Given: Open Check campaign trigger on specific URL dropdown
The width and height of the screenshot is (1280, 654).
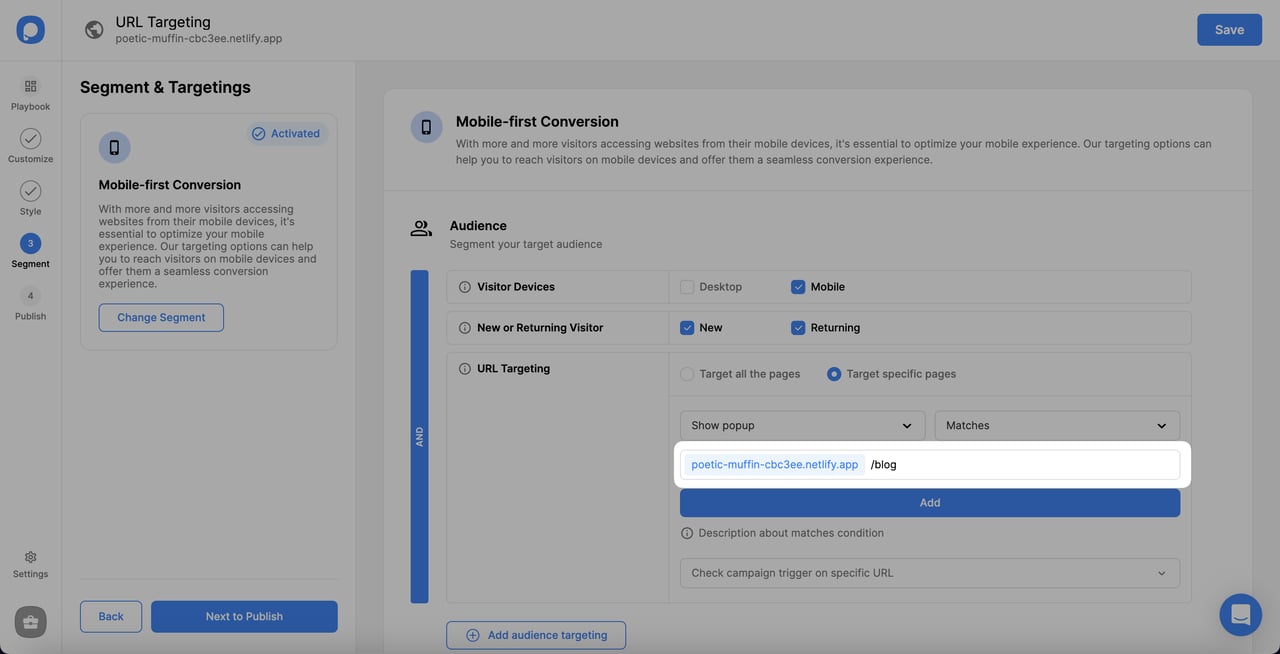Looking at the screenshot, I should [929, 573].
